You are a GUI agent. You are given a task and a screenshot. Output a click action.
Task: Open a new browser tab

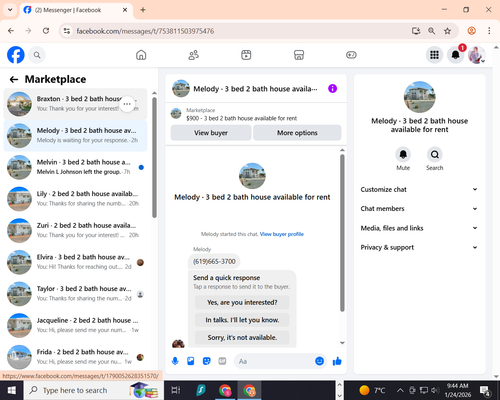click(x=143, y=10)
